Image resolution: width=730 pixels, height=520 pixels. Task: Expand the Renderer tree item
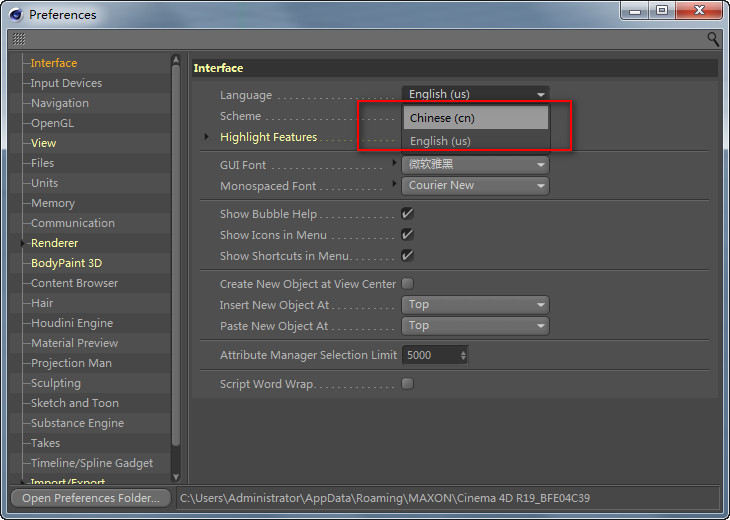(x=22, y=243)
